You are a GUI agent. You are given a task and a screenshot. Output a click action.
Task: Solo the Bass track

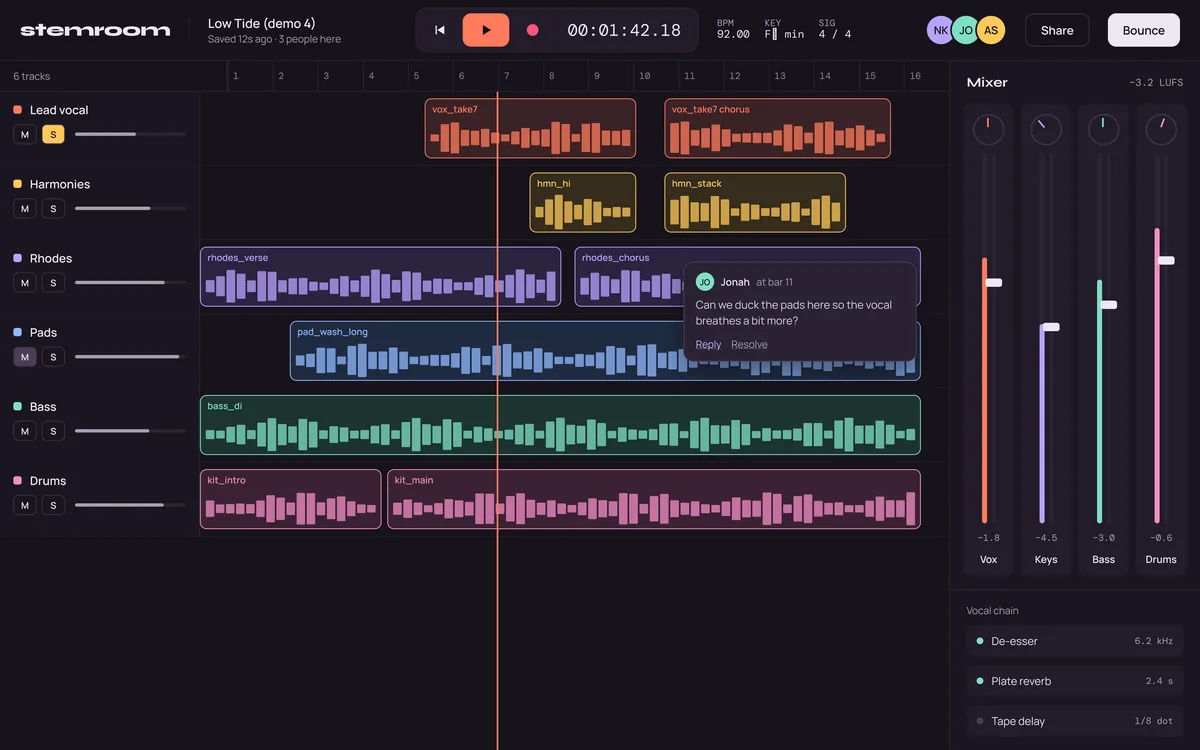(x=53, y=430)
